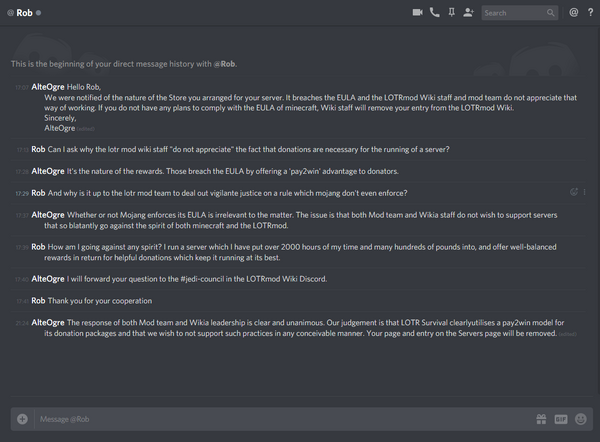Screen dimensions: 600x442
Task: Open recent mentions with @ icon
Action: tap(574, 13)
